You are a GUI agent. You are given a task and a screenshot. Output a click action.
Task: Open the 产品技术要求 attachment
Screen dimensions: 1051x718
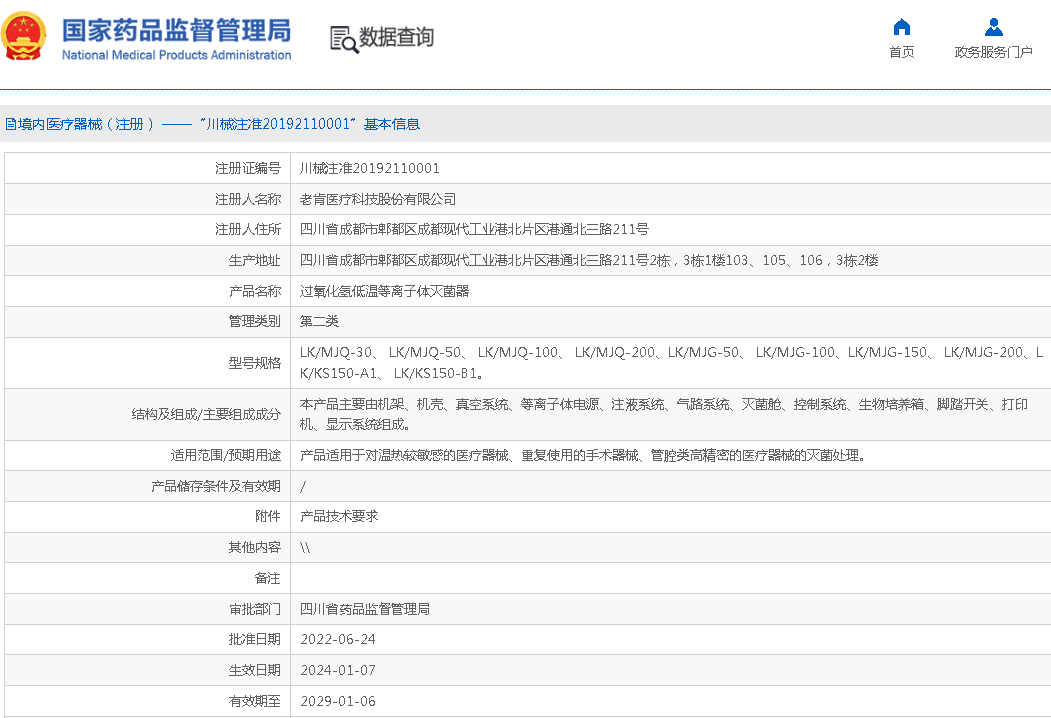pyautogui.click(x=339, y=517)
